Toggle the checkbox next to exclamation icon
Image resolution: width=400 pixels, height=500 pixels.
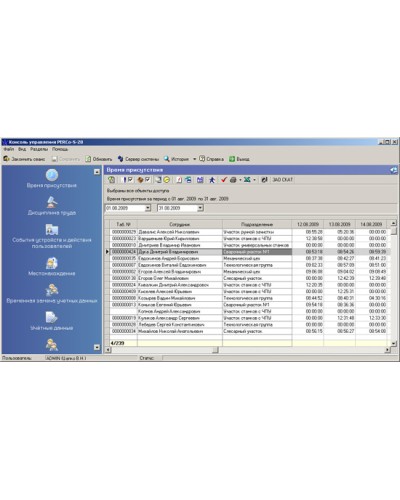click(130, 180)
